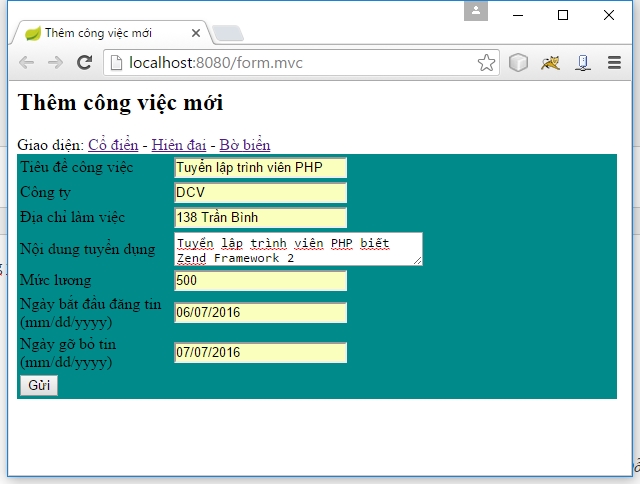Image resolution: width=640 pixels, height=484 pixels.
Task: Select the 'Thêm công việc mới' tab
Action: [112, 33]
